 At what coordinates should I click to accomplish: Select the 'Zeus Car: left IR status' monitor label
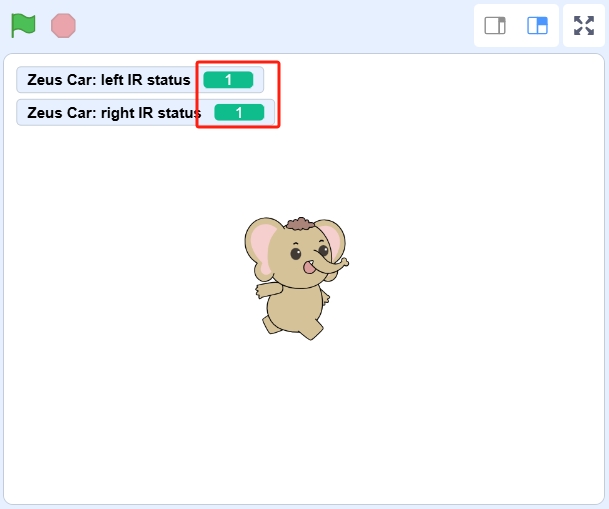[x=109, y=80]
